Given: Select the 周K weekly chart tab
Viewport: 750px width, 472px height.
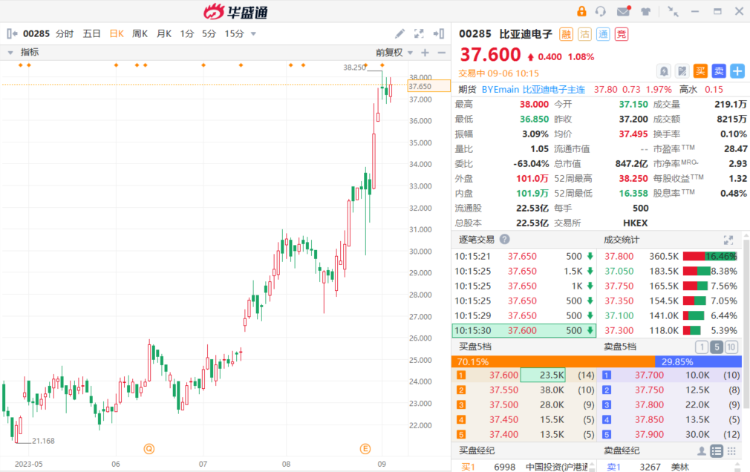Looking at the screenshot, I should pos(140,33).
